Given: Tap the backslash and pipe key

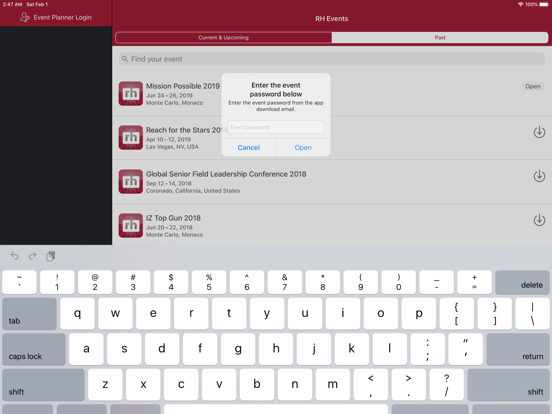Looking at the screenshot, I should point(532,314).
